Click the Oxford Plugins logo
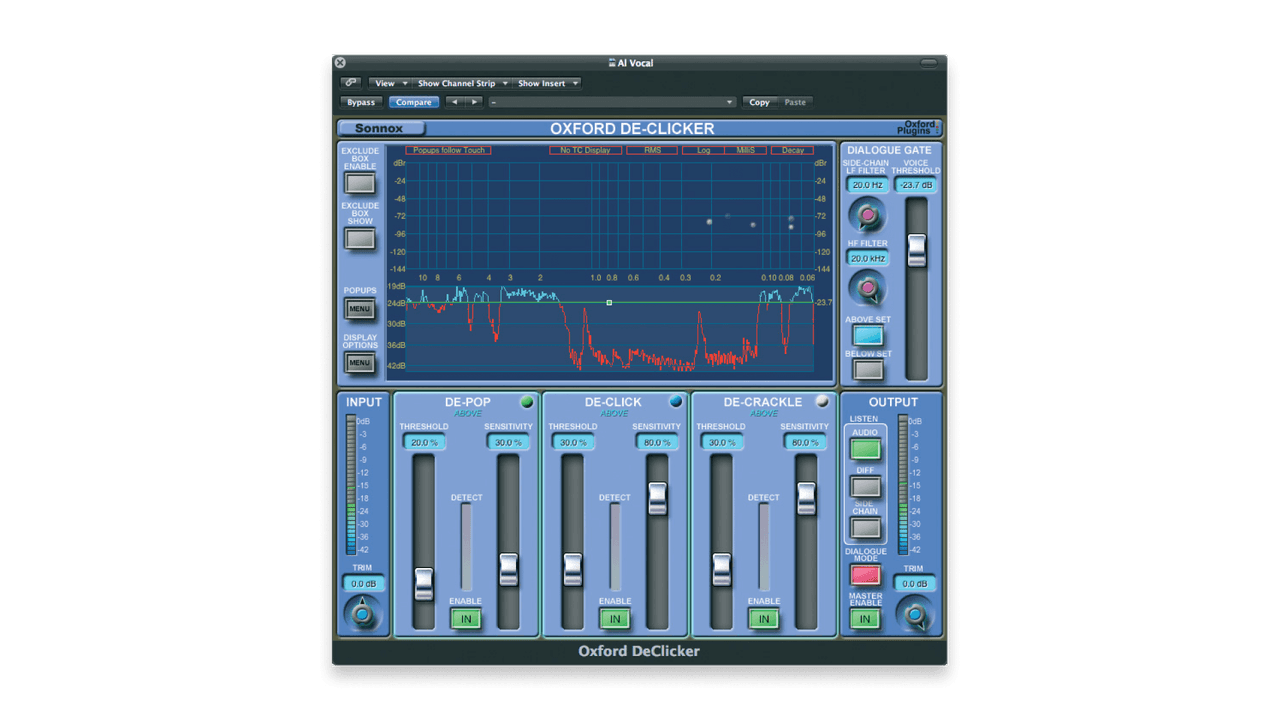The height and width of the screenshot is (720, 1280). [916, 127]
